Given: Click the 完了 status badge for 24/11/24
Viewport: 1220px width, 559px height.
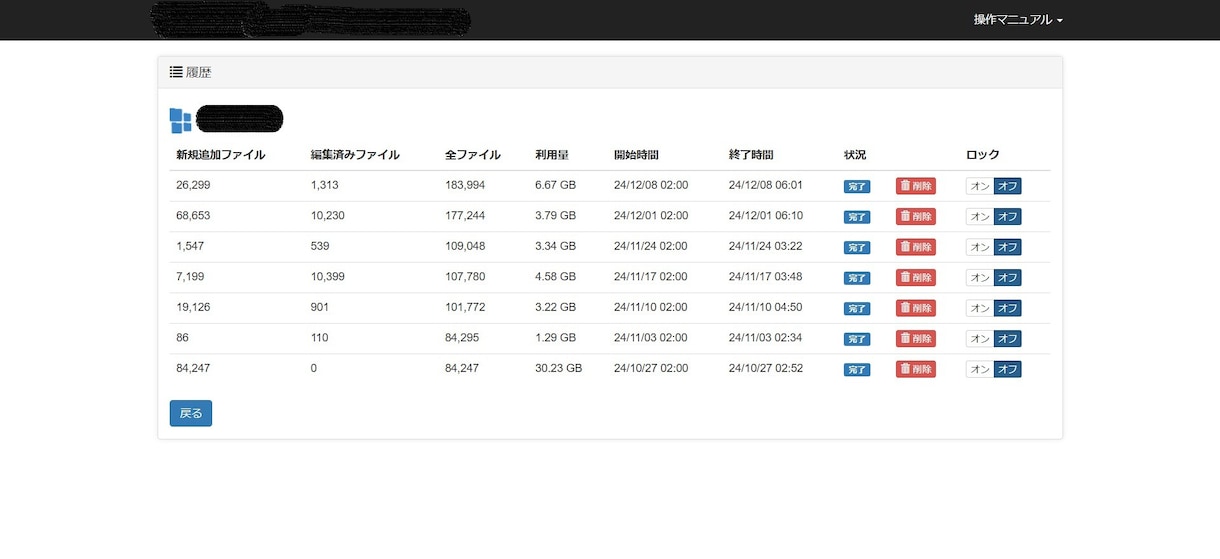Looking at the screenshot, I should [x=857, y=248].
